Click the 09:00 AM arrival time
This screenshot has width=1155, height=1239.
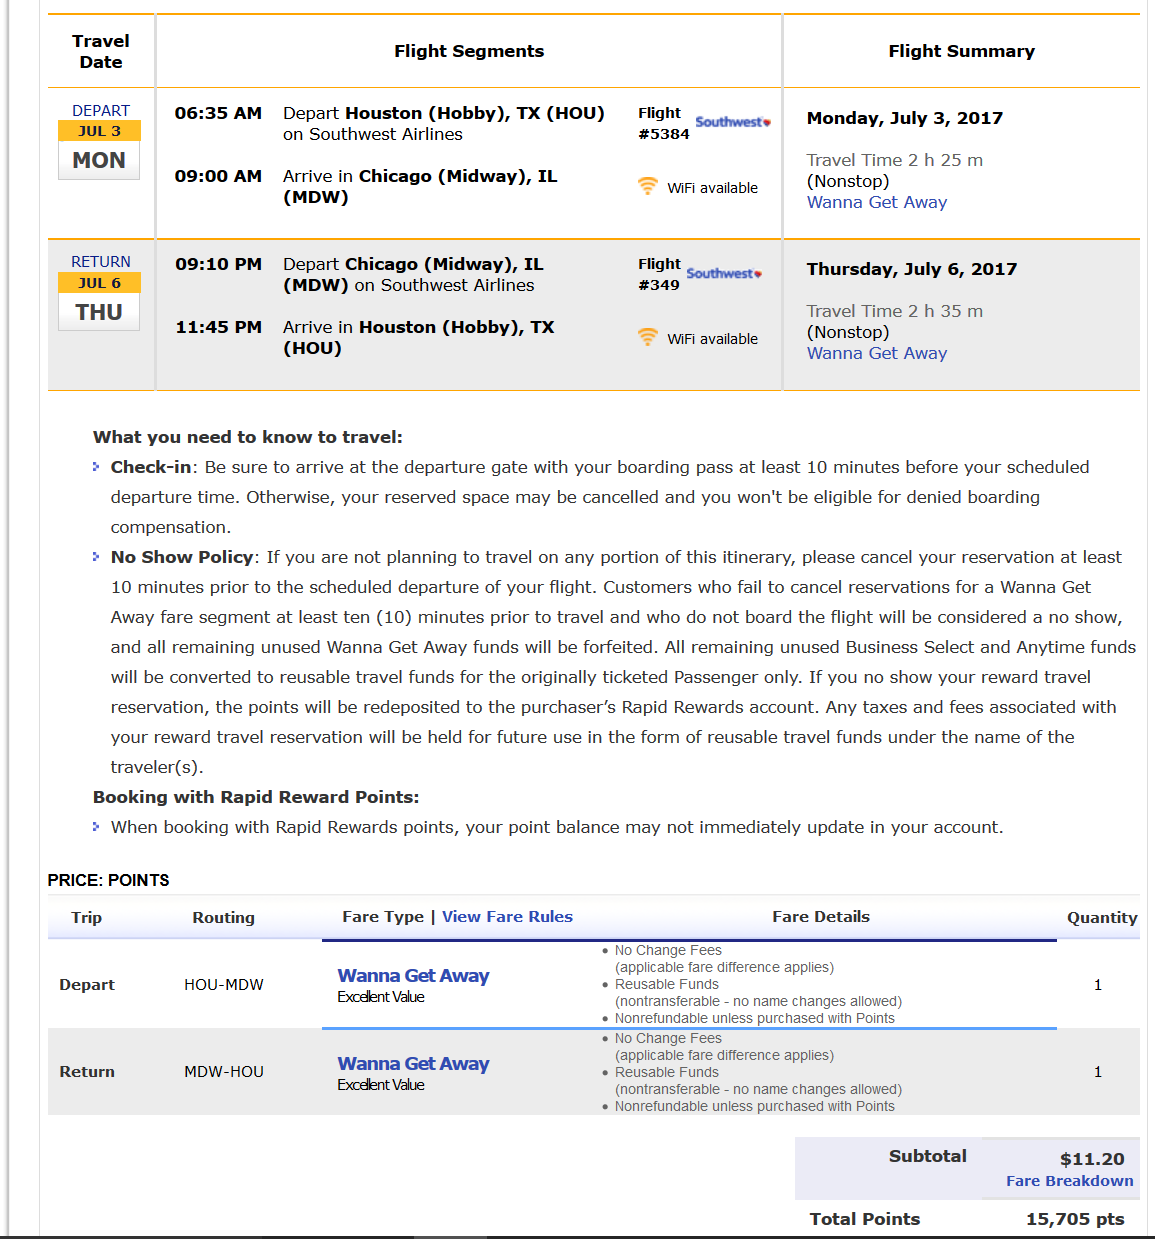pyautogui.click(x=218, y=176)
